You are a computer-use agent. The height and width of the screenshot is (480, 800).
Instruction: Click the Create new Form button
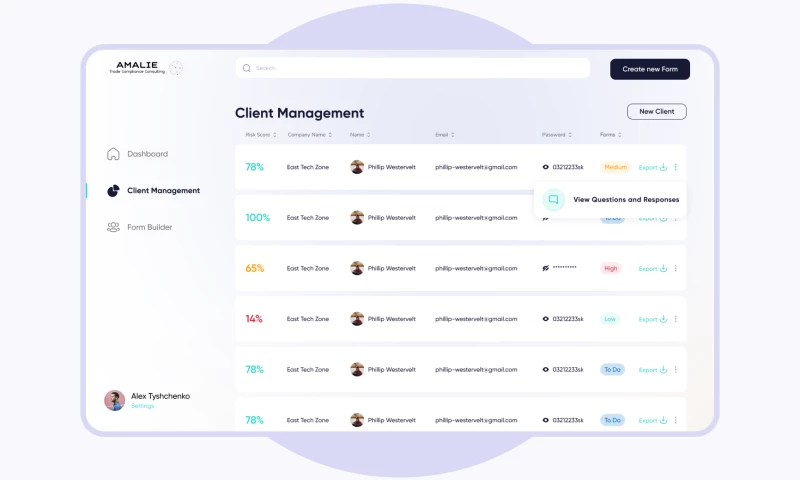click(x=649, y=69)
